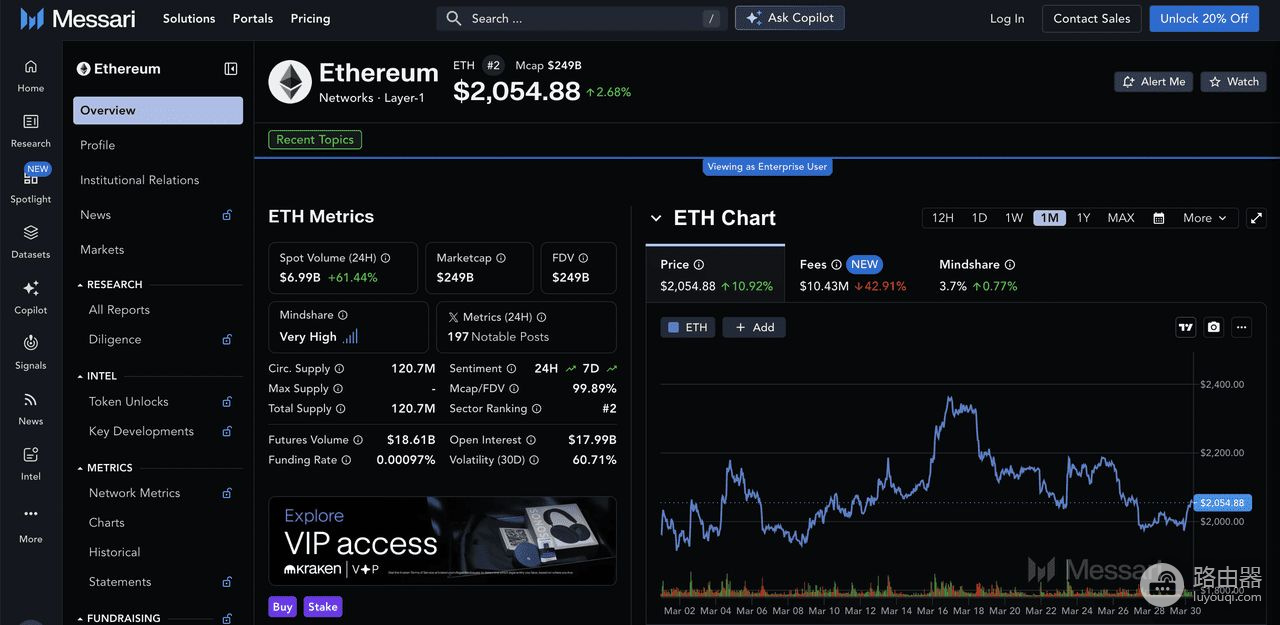The image size is (1280, 625).
Task: Open the Portals top menu
Action: [253, 18]
